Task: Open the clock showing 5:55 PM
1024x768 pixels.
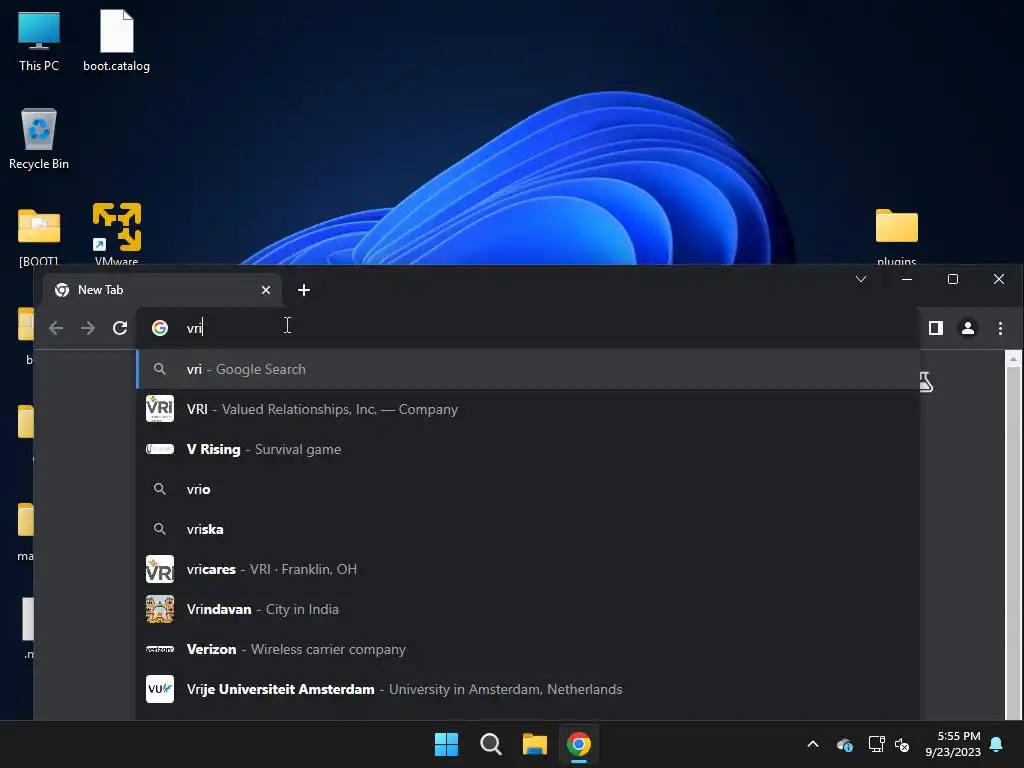Action: 953,744
